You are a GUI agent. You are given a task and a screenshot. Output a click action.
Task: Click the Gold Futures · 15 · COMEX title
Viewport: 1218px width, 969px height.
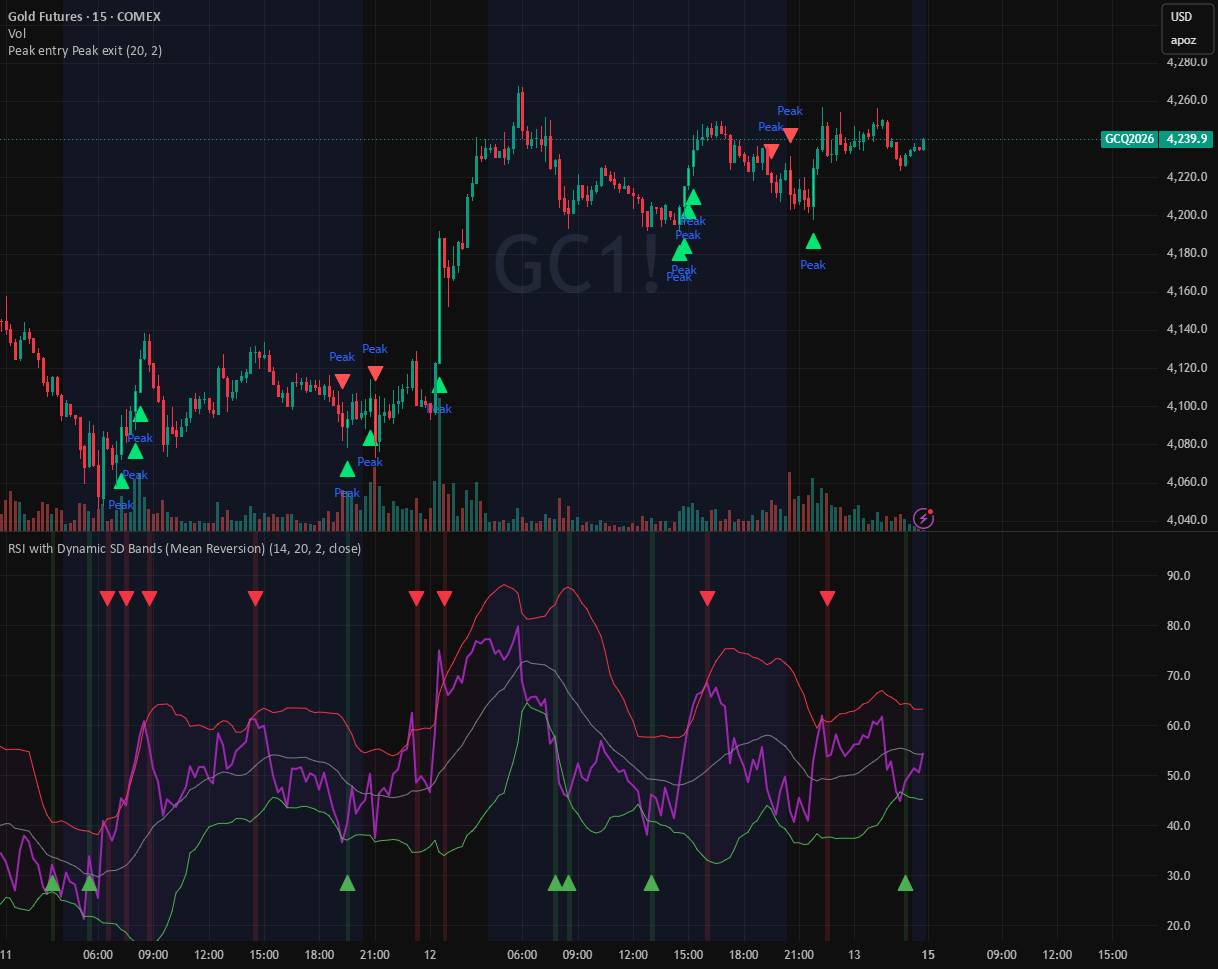point(84,17)
